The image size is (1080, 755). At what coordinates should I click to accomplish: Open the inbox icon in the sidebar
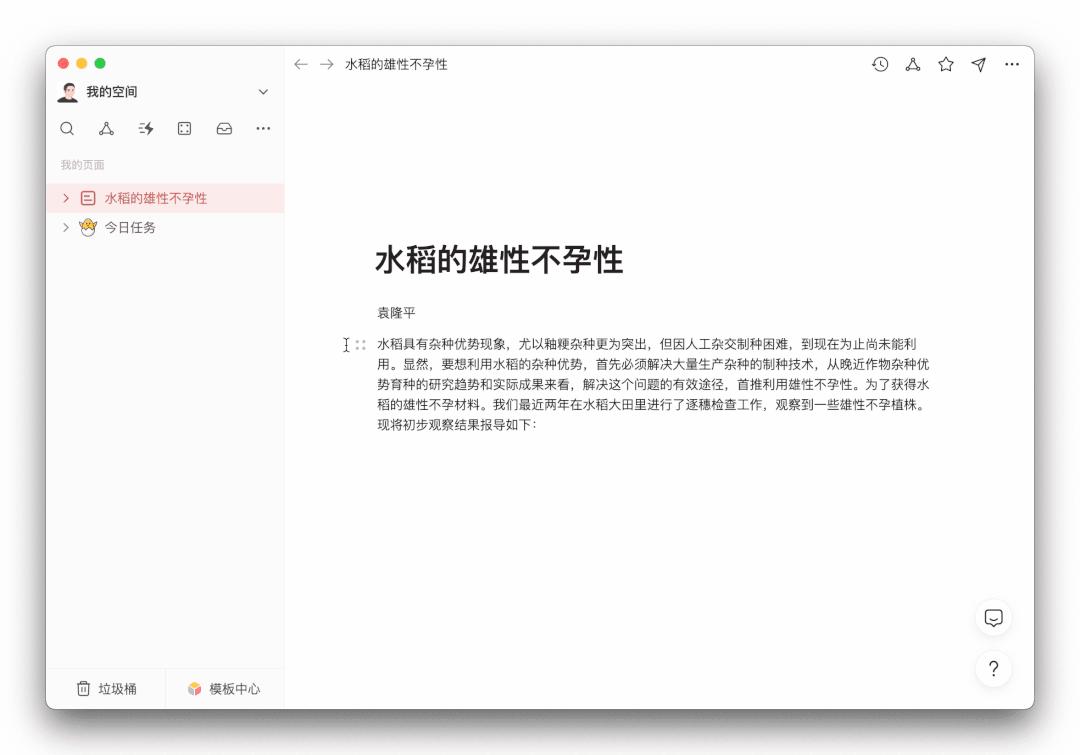[x=223, y=128]
